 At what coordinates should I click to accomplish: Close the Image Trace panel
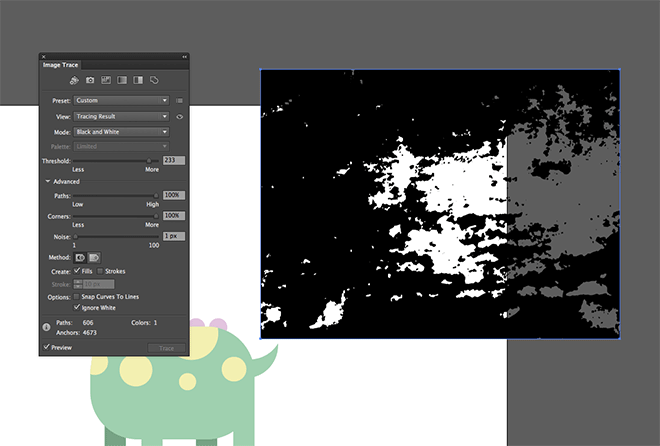43,56
